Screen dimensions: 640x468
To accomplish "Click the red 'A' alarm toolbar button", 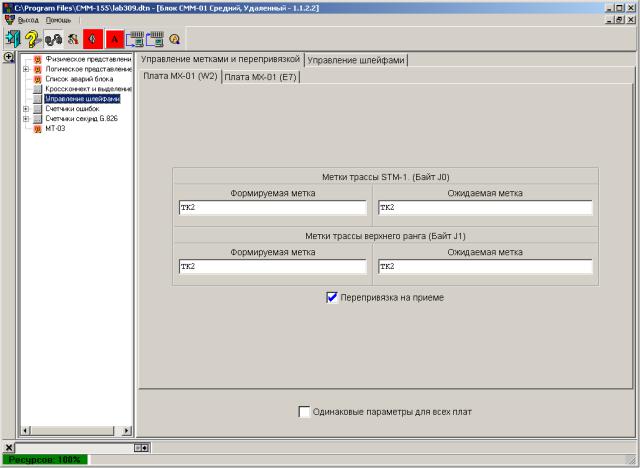I will click(x=115, y=39).
